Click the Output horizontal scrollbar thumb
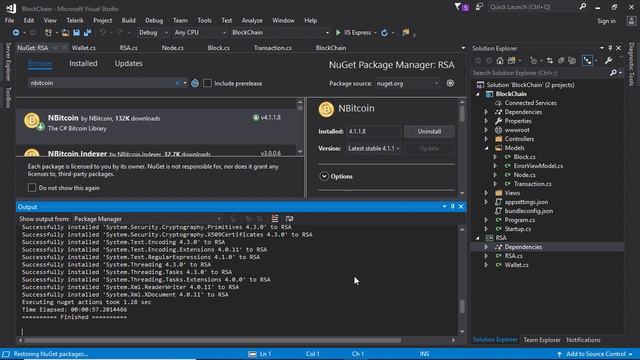 point(212,340)
